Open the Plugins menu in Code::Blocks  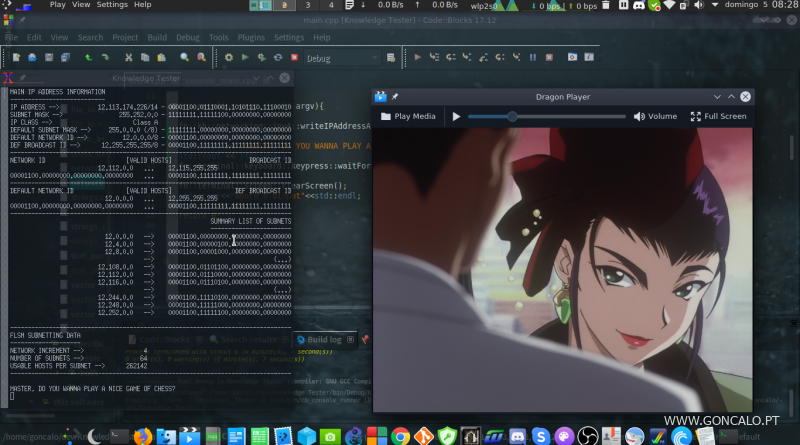[253, 38]
